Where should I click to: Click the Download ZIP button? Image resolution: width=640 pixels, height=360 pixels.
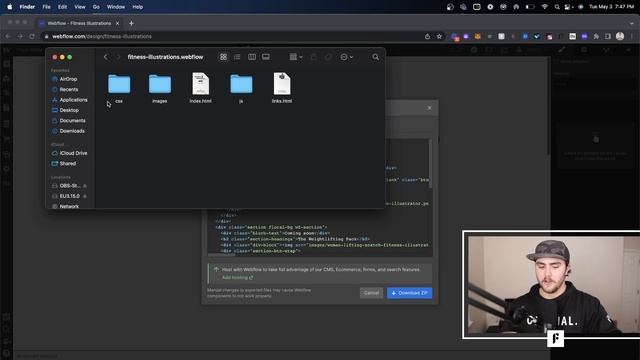point(409,293)
